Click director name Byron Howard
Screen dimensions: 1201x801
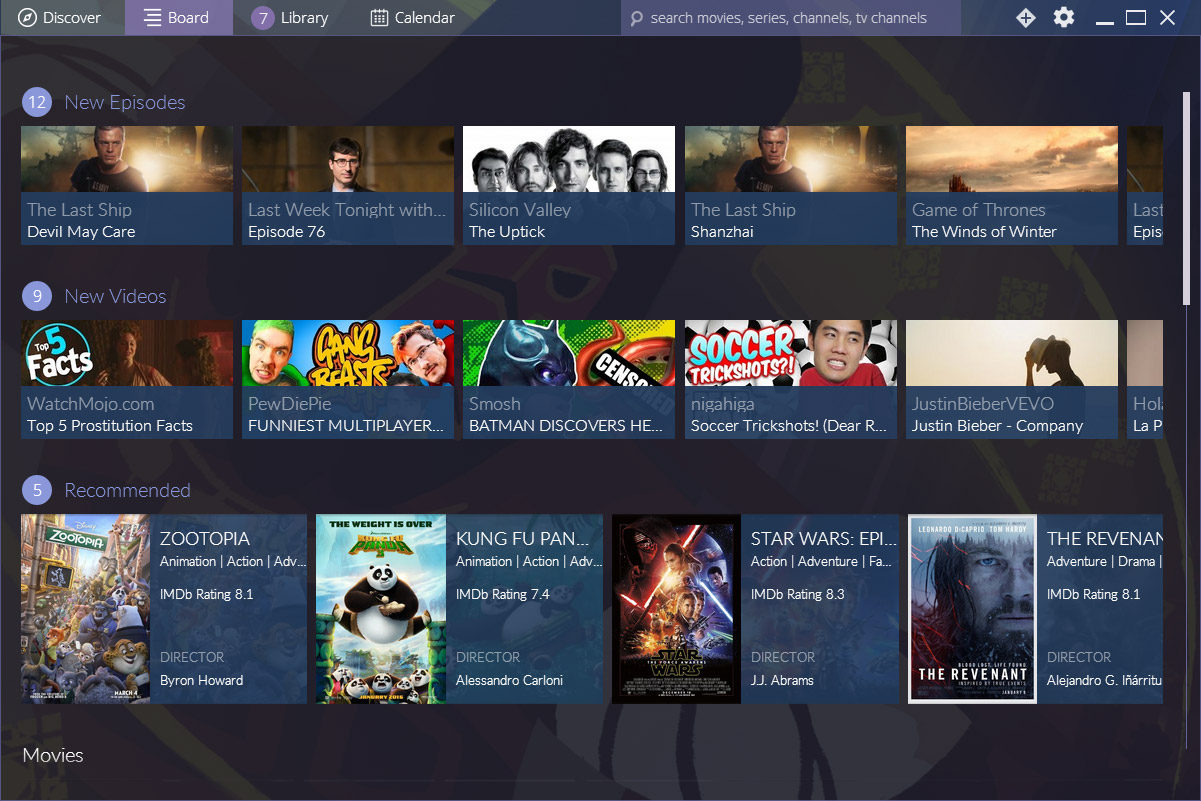(202, 680)
